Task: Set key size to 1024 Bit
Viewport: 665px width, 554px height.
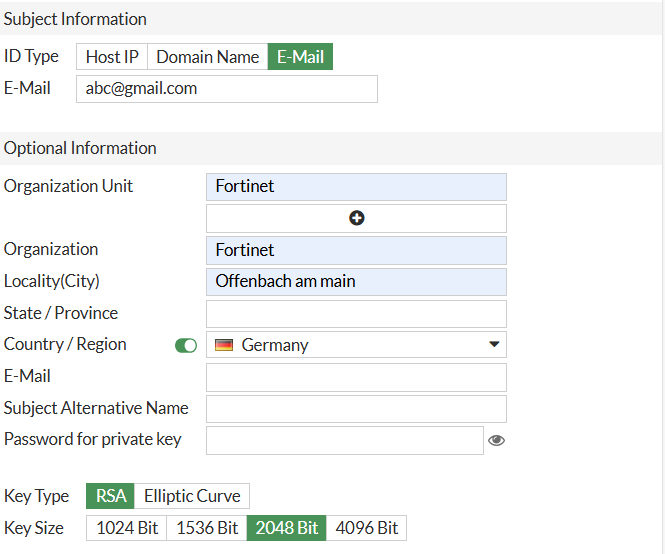Action: [x=126, y=528]
